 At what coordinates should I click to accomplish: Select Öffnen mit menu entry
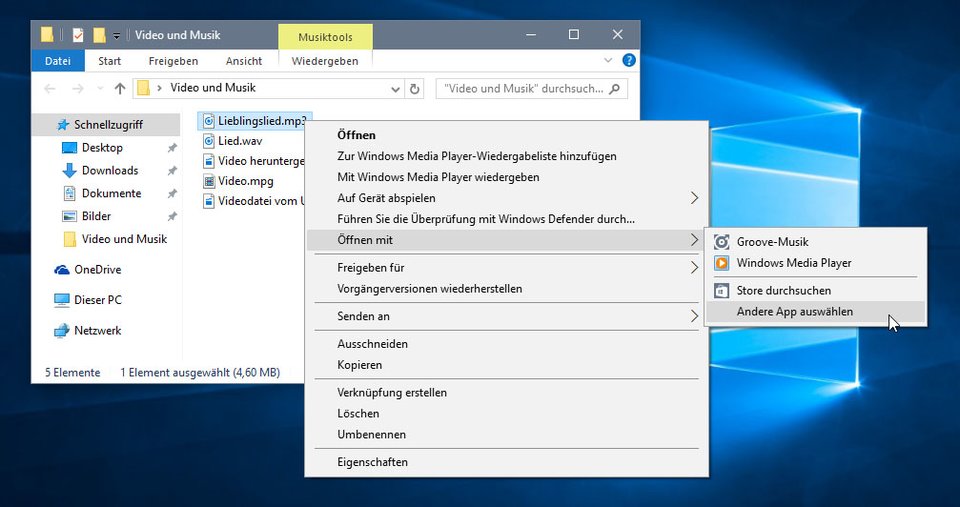click(508, 240)
